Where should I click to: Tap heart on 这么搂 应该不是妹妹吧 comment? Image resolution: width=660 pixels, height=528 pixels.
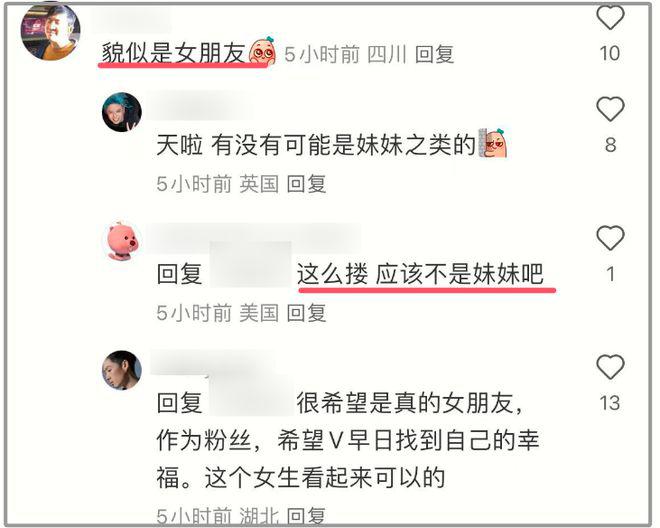coord(610,238)
